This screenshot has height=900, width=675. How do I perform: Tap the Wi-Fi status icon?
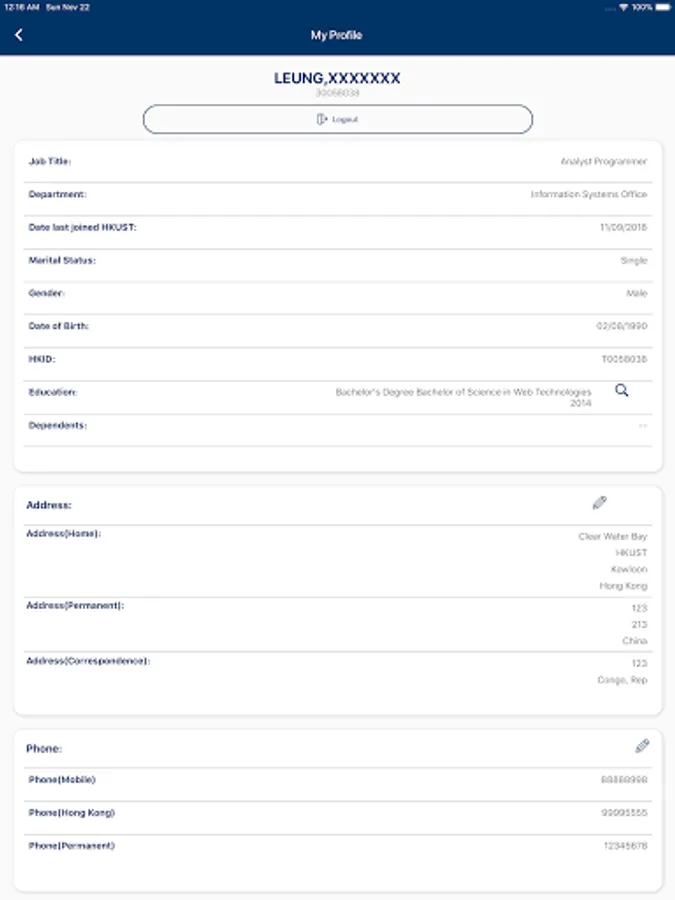coord(623,7)
